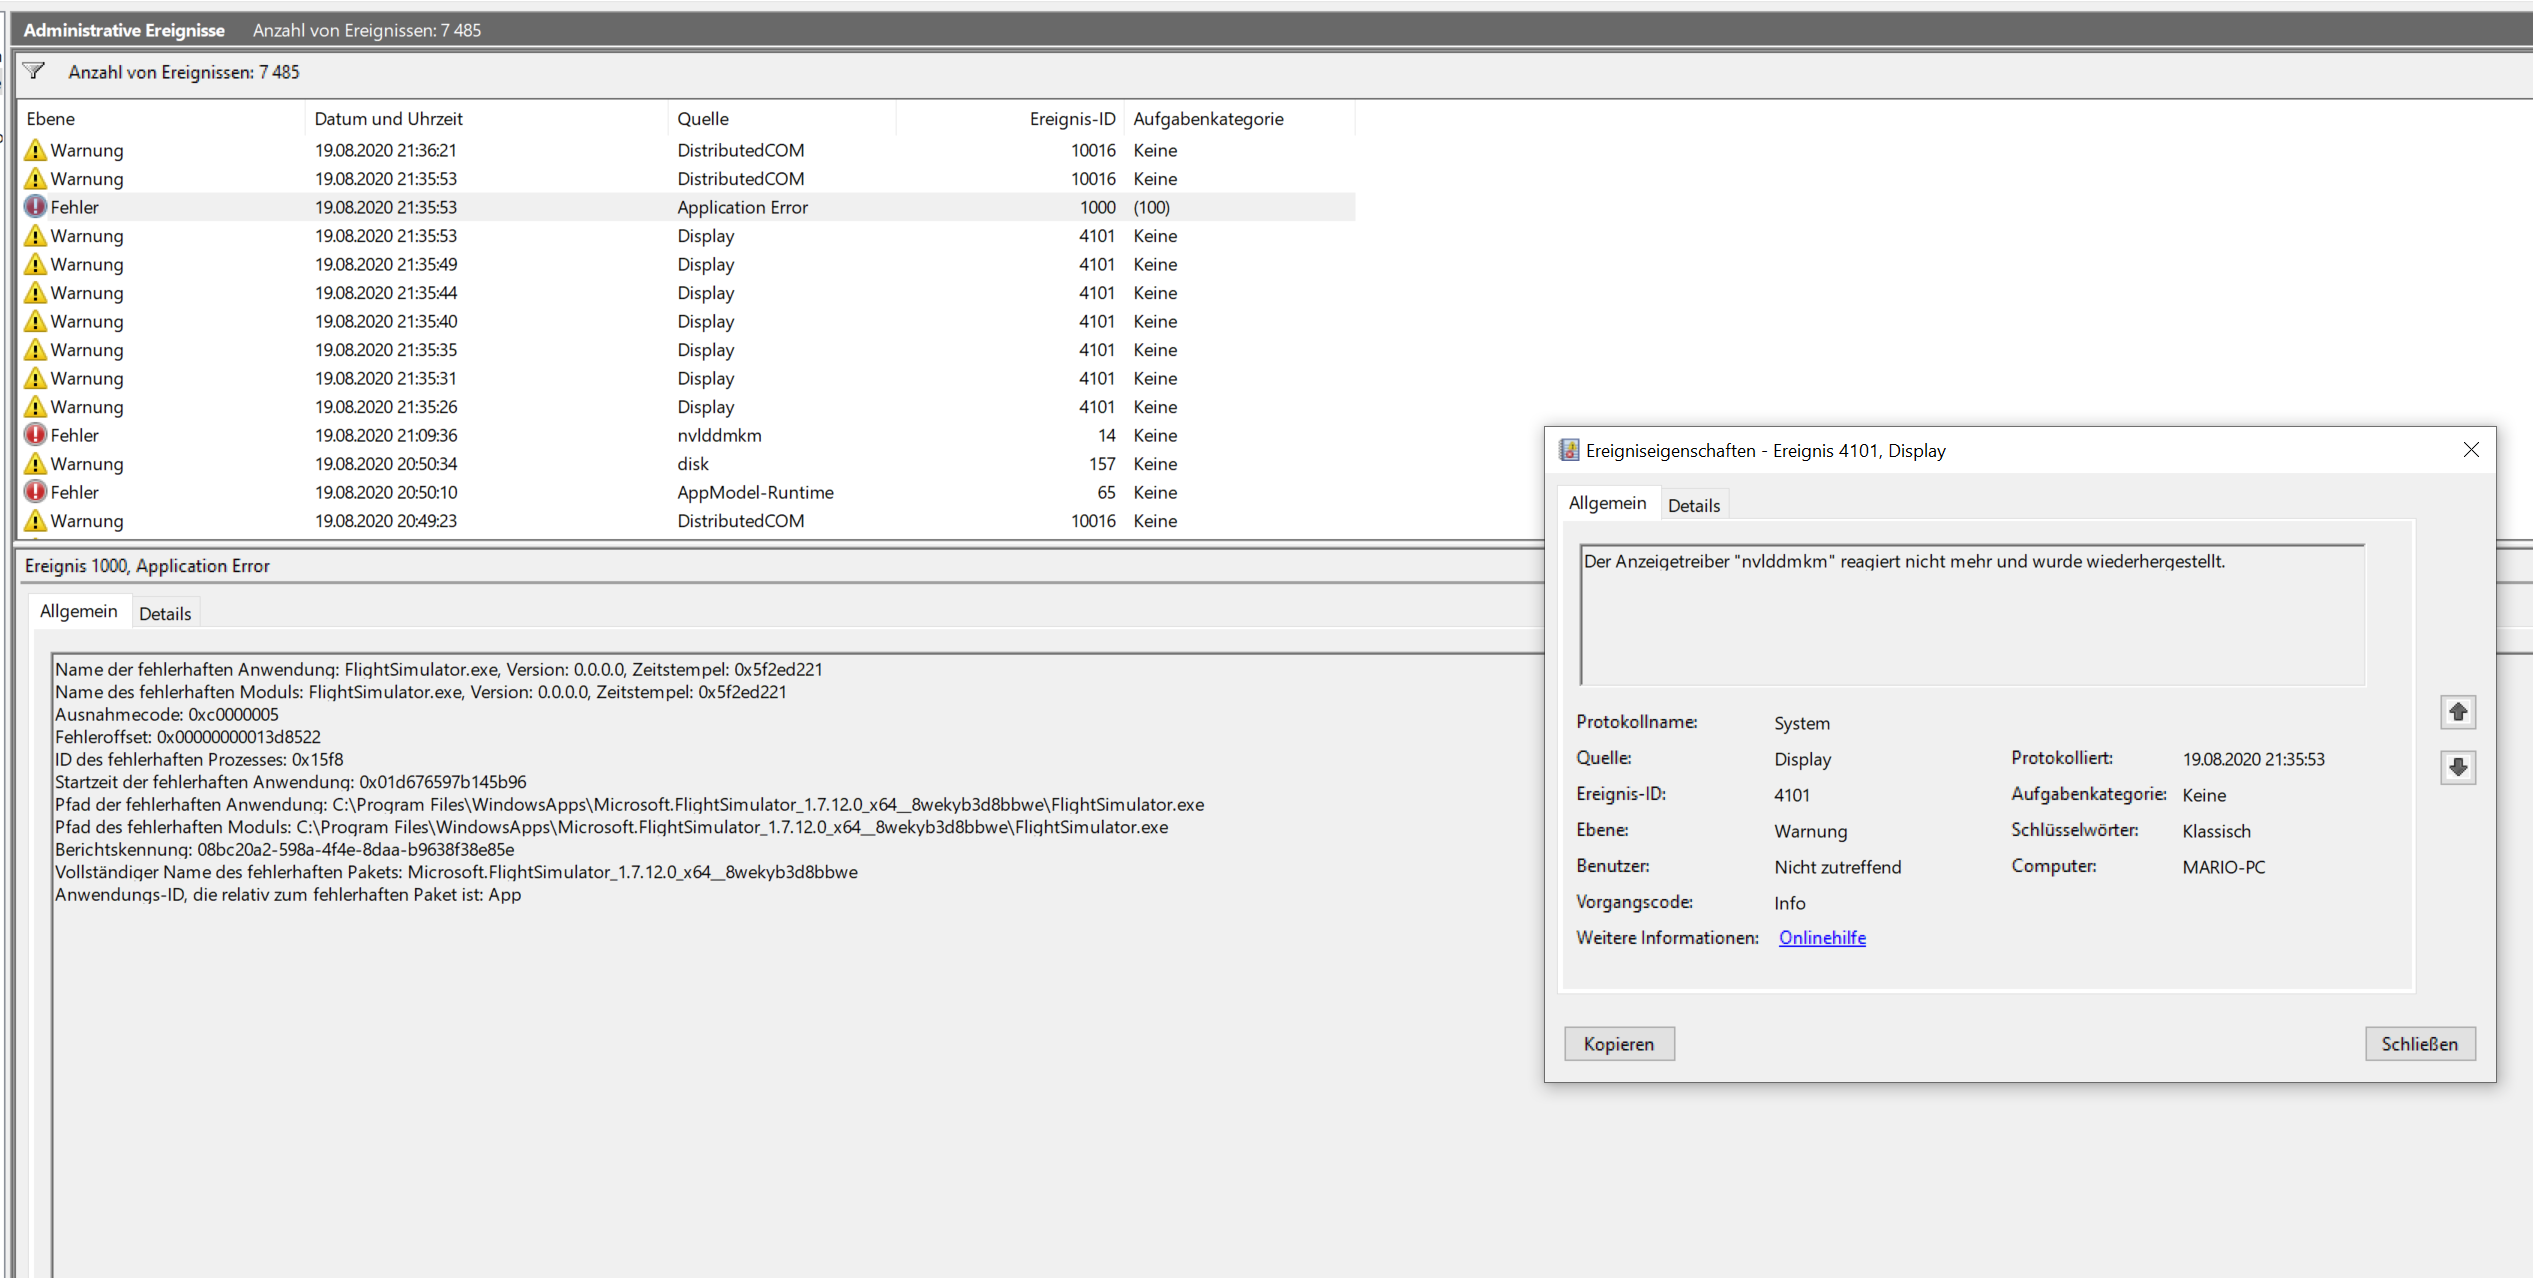Sort by Datum und Uhrzeit column
The image size is (2533, 1278).
[388, 118]
